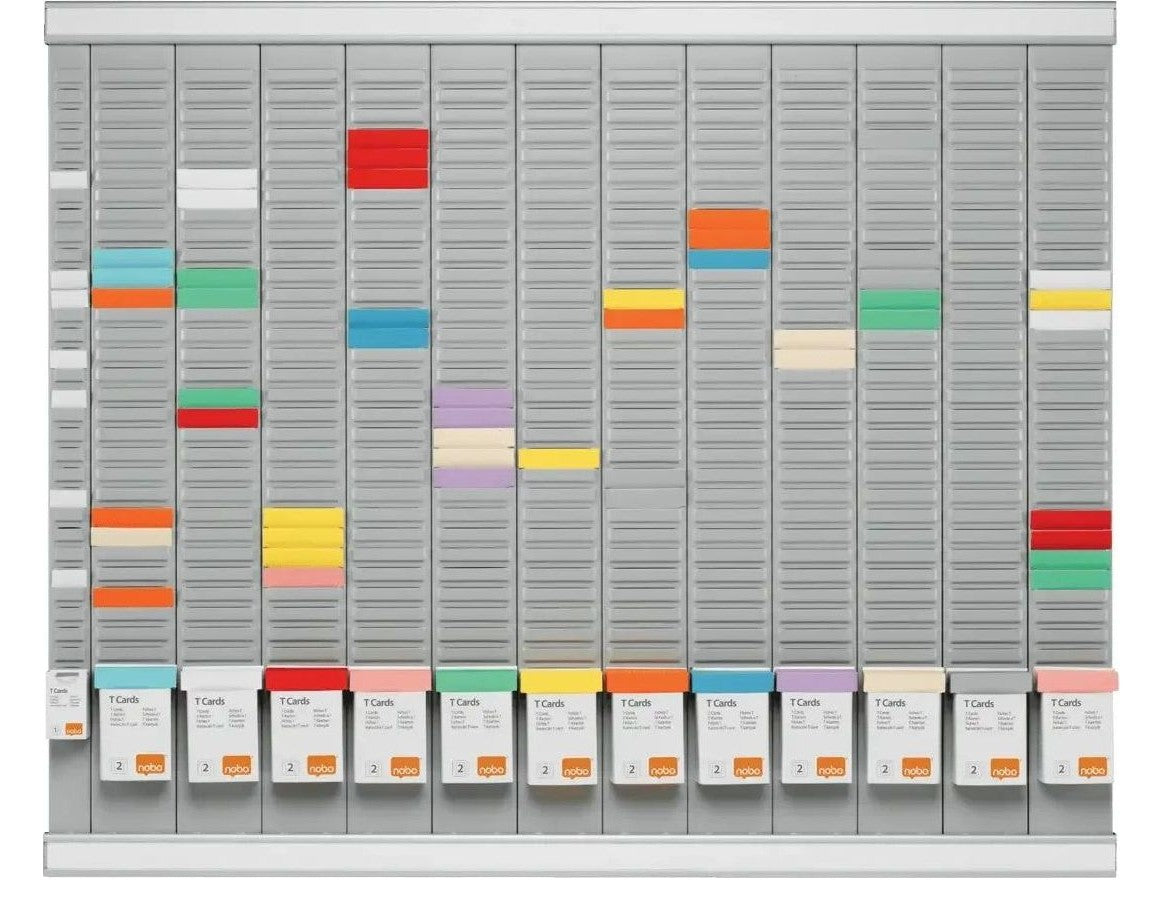Click the number 2 badge on the yellow-topped pack
This screenshot has height=921, width=1163.
click(x=545, y=770)
